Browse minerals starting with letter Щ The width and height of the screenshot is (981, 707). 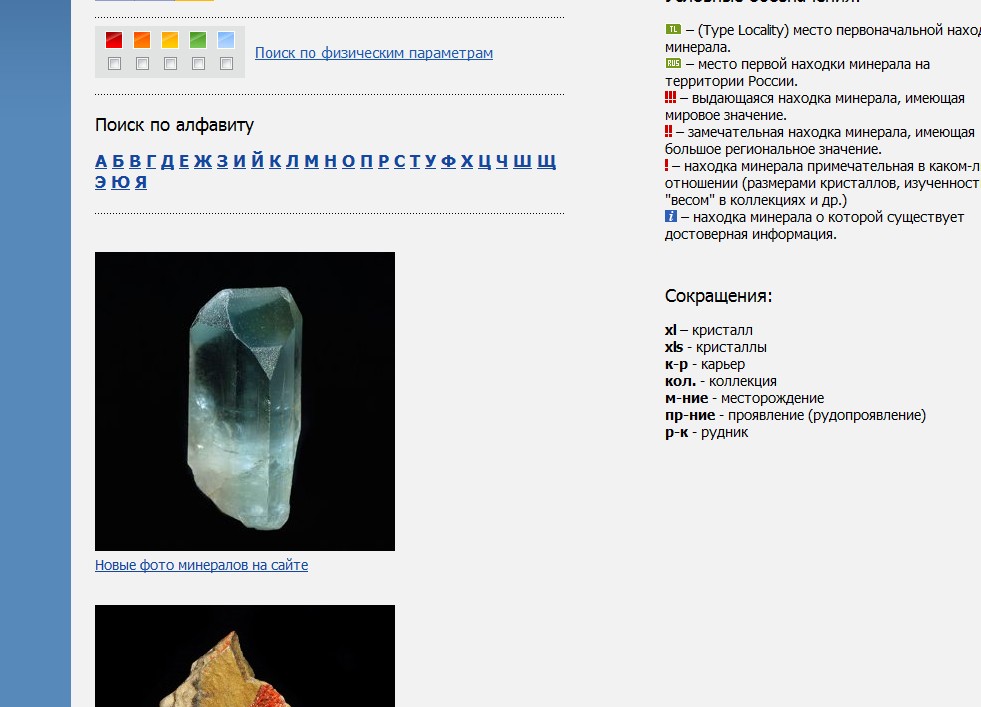coord(547,162)
